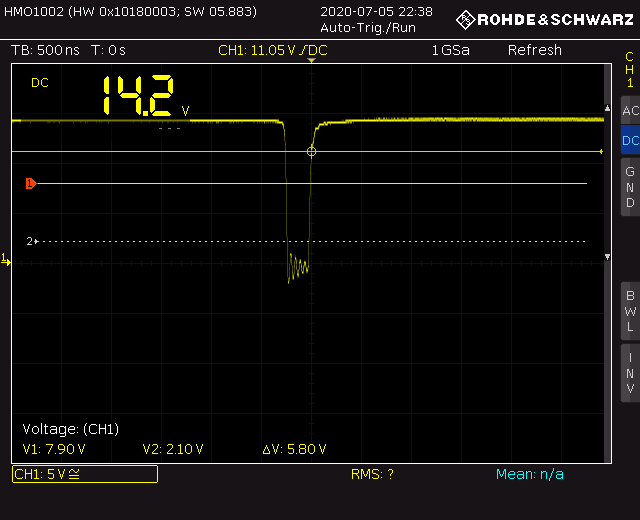640x520 pixels.
Task: Click the trigger time marker triangle at top
Action: pos(311,62)
